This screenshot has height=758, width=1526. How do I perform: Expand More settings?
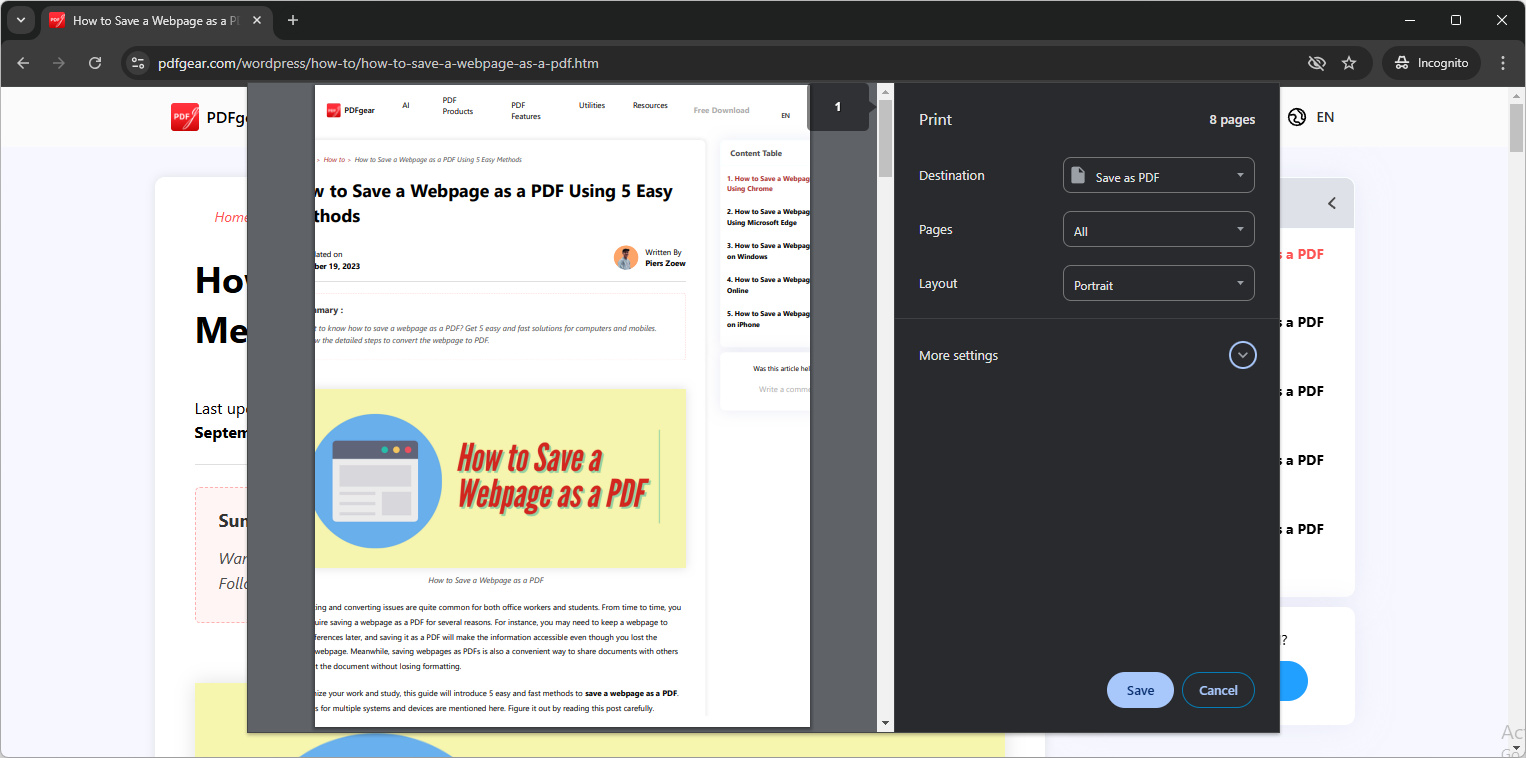[x=1242, y=354]
